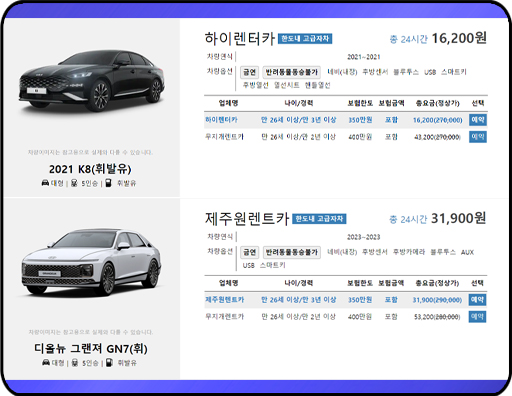Click 반려동물동승불가 tag in K8 options
The width and height of the screenshot is (512, 396).
coord(292,72)
